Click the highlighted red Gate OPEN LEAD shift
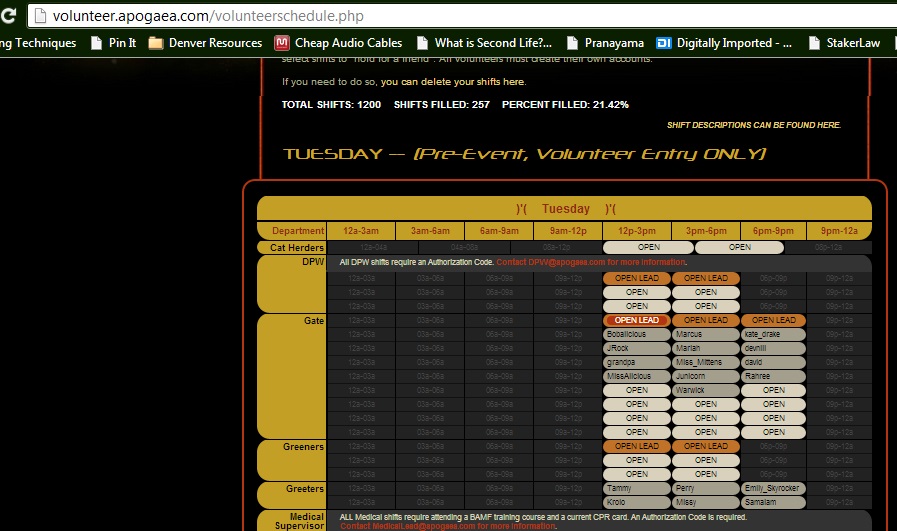Screen dimensions: 897x531 637,320
